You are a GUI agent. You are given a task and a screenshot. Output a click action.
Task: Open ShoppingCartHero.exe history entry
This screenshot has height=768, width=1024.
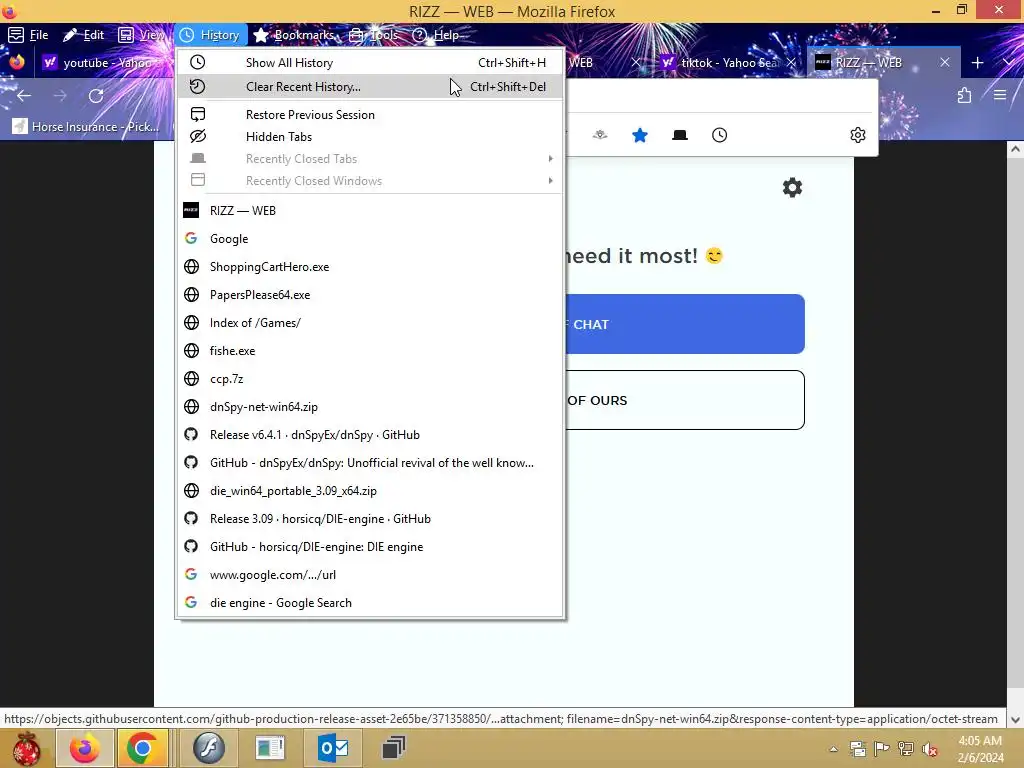pyautogui.click(x=370, y=267)
